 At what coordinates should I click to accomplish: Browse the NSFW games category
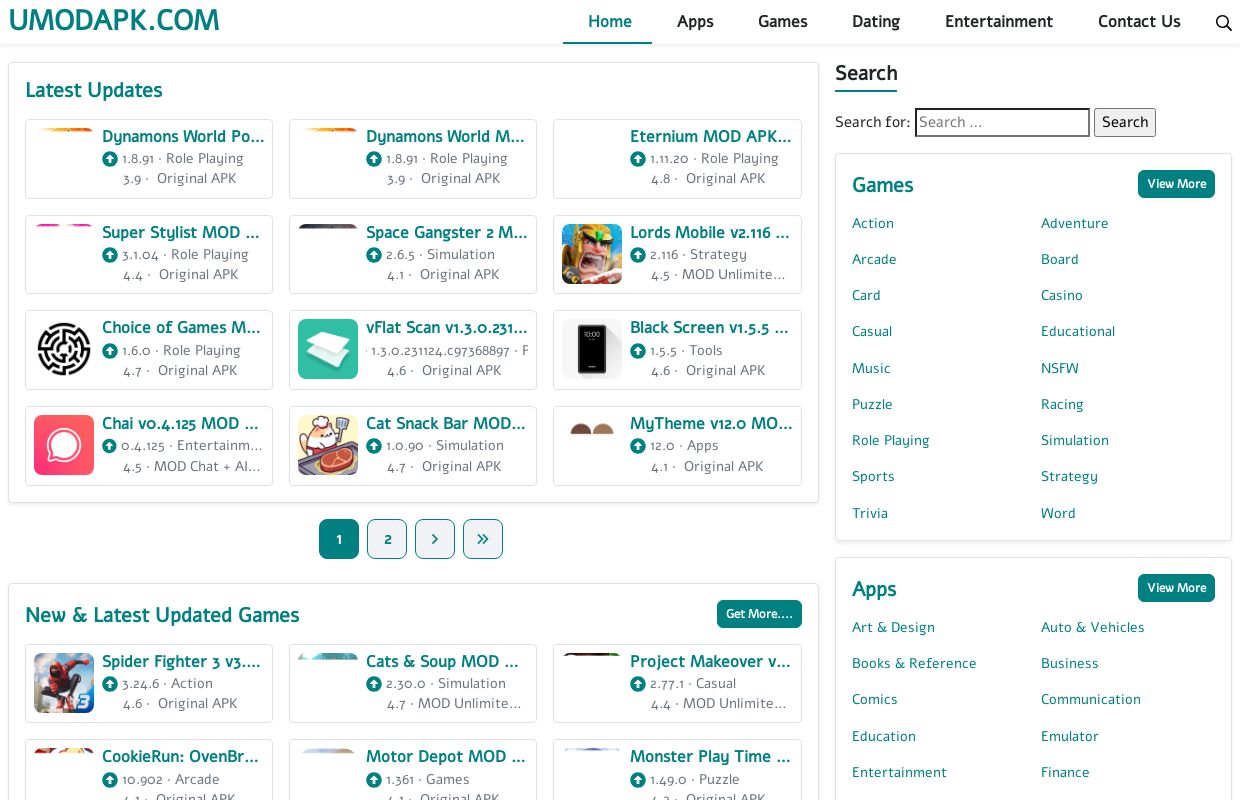pyautogui.click(x=1059, y=368)
